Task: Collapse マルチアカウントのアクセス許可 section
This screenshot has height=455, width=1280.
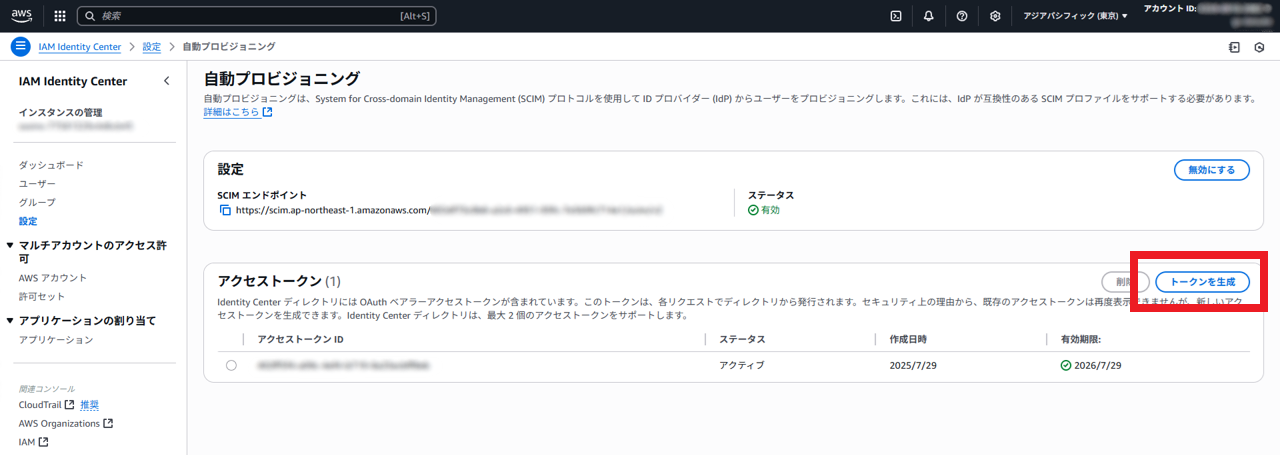Action: click(10, 245)
